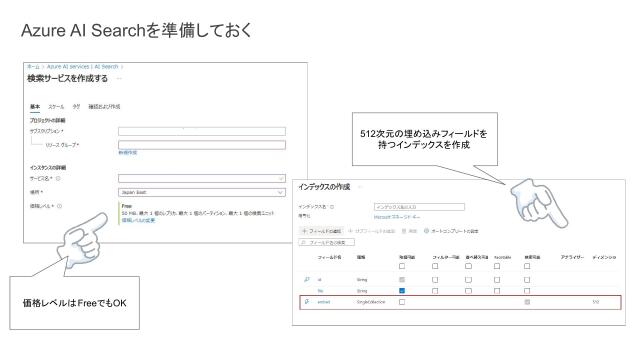Click Azure AI services | AI Search breadcrumb

point(82,67)
